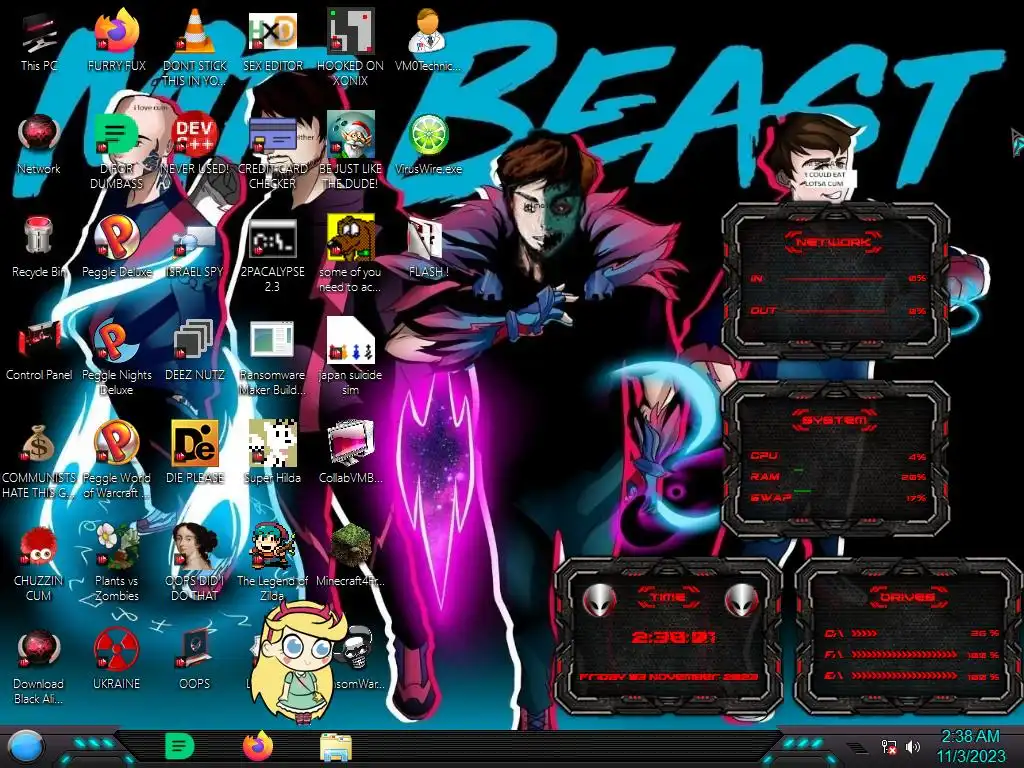Open the volume speaker tray icon

click(x=913, y=746)
